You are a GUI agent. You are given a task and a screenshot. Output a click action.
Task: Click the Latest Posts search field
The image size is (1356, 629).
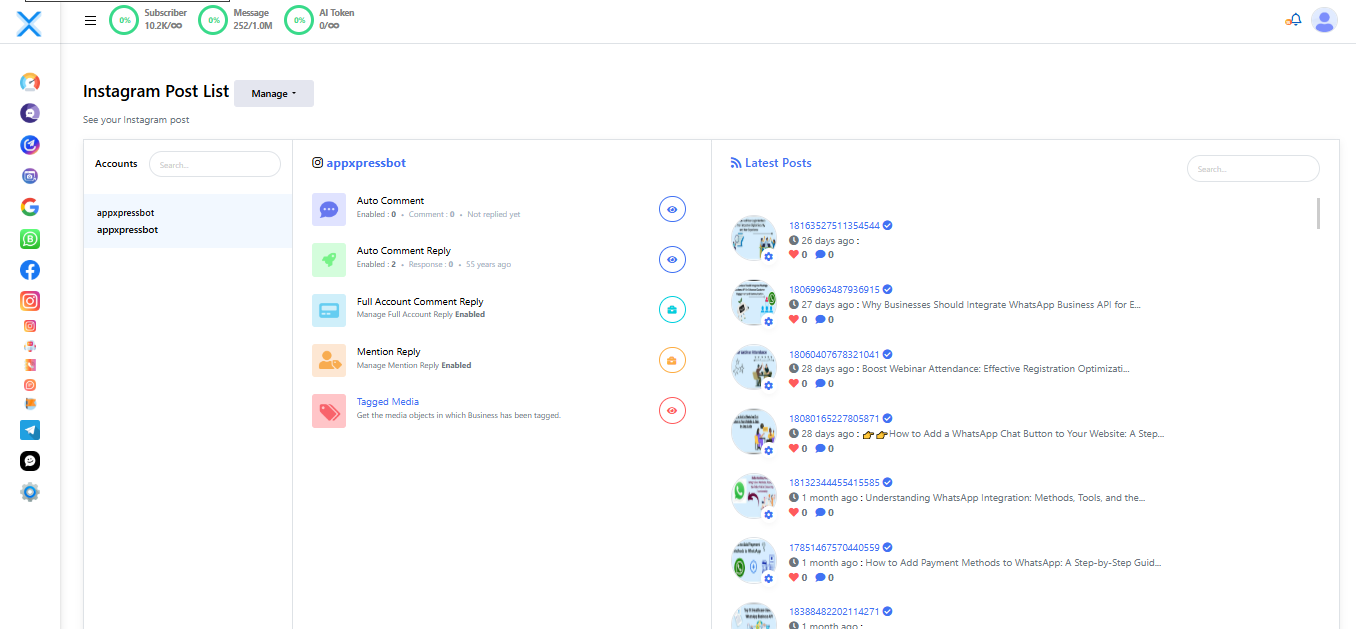(x=1252, y=169)
